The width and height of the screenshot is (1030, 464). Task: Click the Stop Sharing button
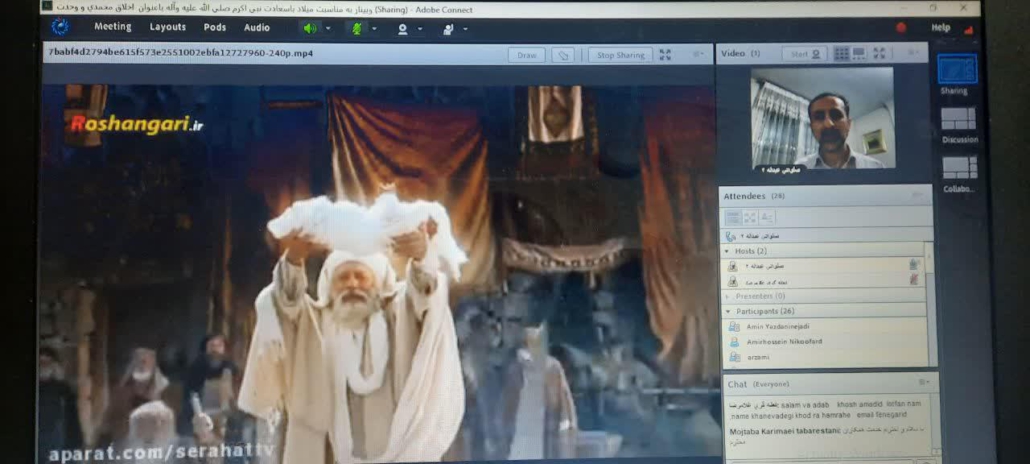(620, 55)
